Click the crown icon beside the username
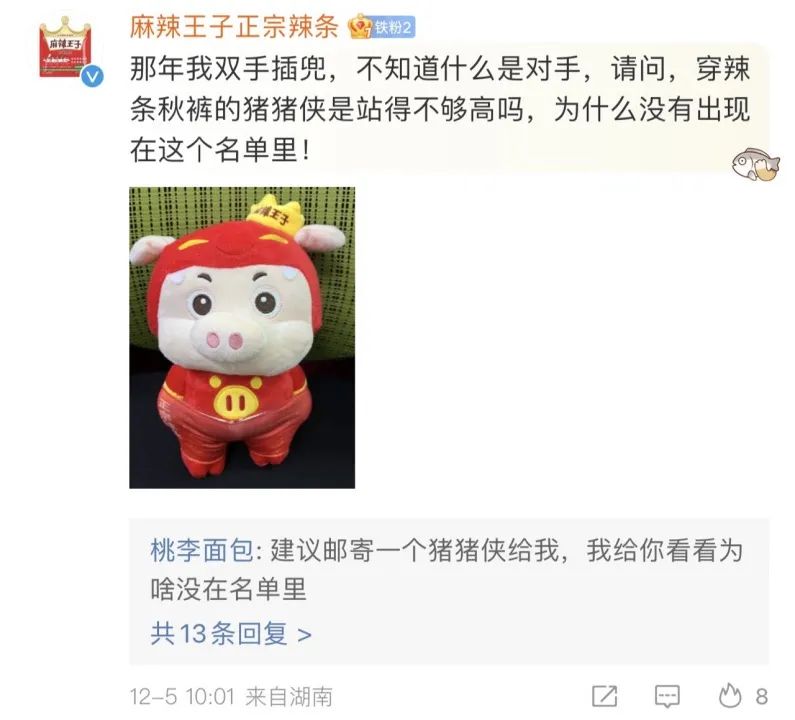Viewport: 795px width, 720px height. (360, 27)
